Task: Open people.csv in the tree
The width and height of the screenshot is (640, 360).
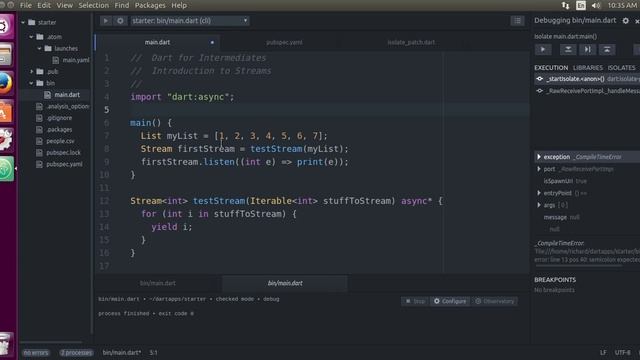Action: point(60,141)
